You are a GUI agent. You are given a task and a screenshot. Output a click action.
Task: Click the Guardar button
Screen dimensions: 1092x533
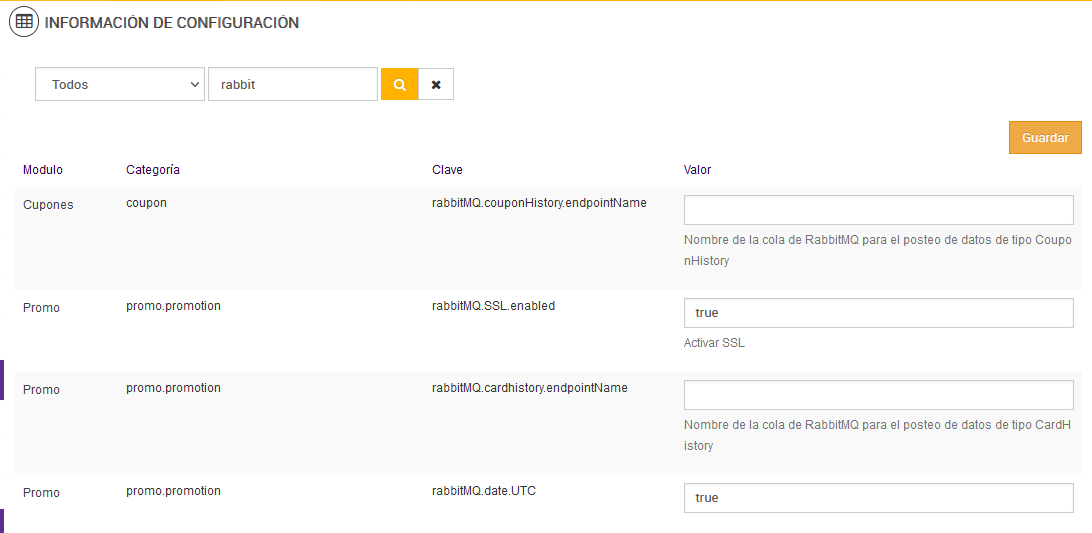point(1045,138)
